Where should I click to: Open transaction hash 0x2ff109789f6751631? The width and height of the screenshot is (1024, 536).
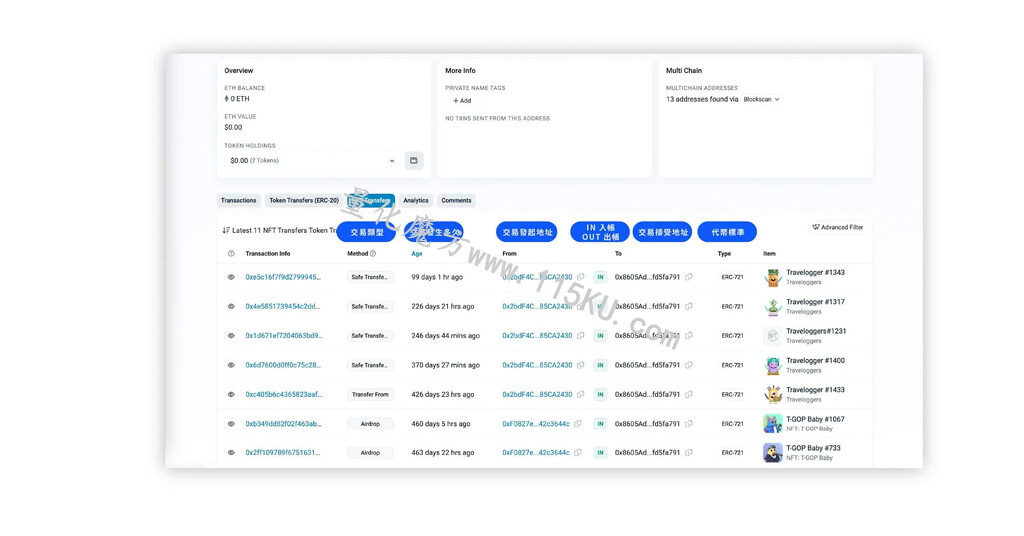pos(283,452)
